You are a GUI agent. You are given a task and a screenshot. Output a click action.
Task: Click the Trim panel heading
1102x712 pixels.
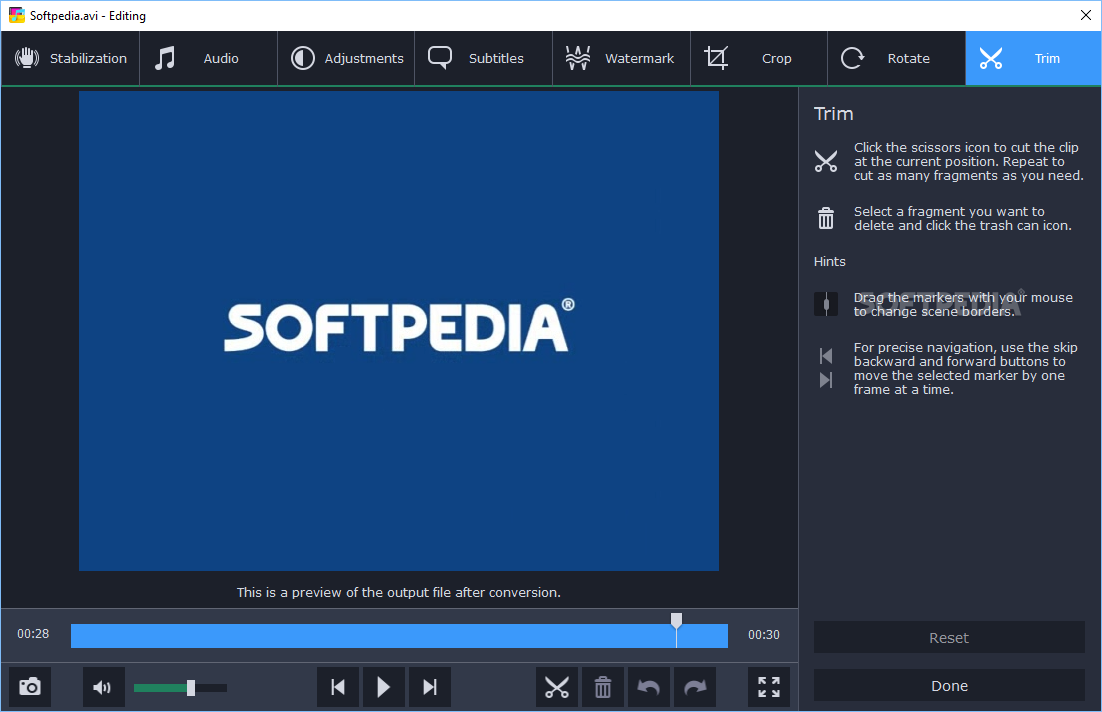pos(834,114)
